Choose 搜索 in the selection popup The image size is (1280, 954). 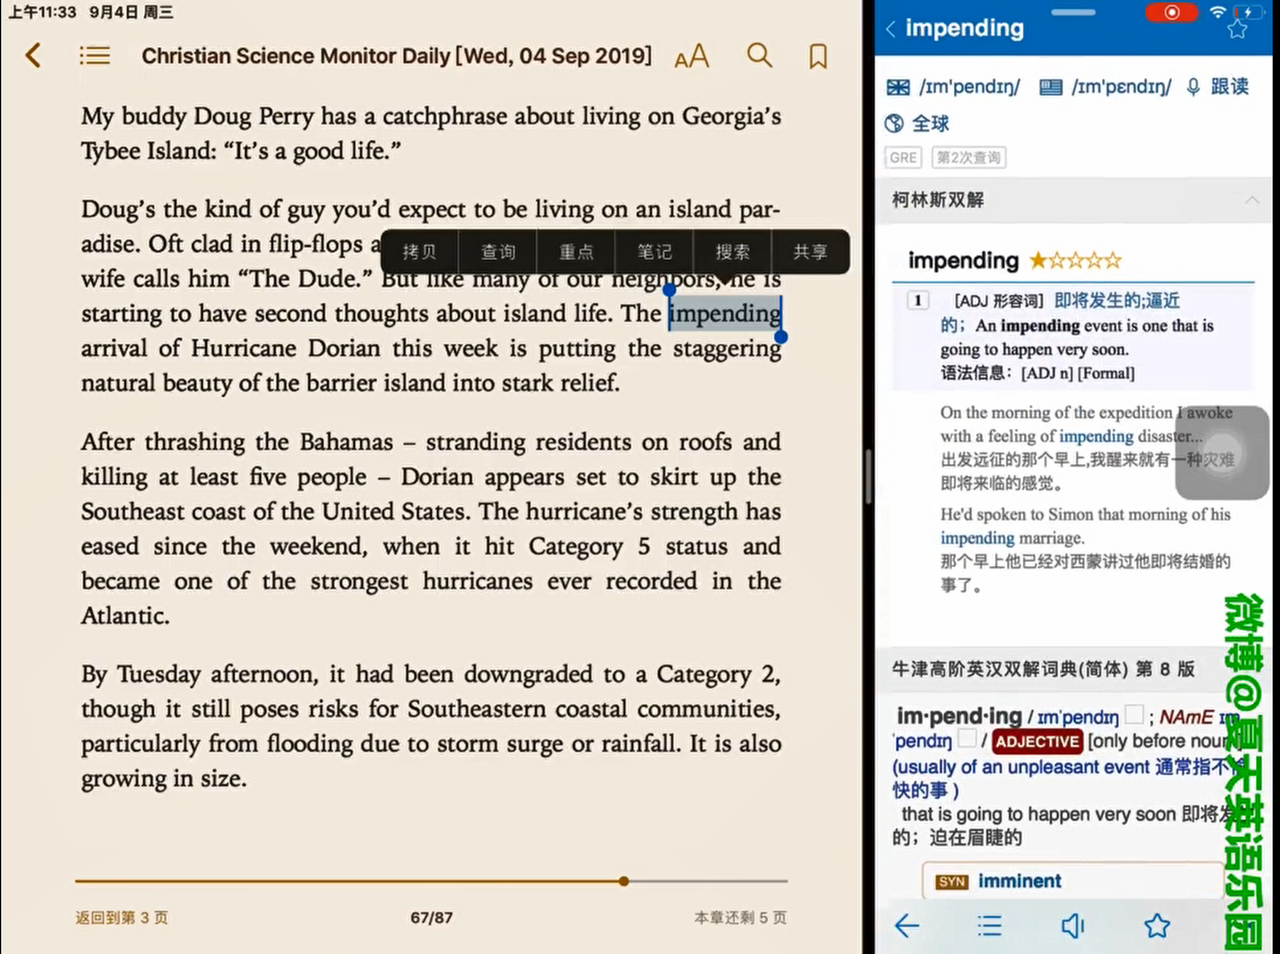tap(732, 252)
